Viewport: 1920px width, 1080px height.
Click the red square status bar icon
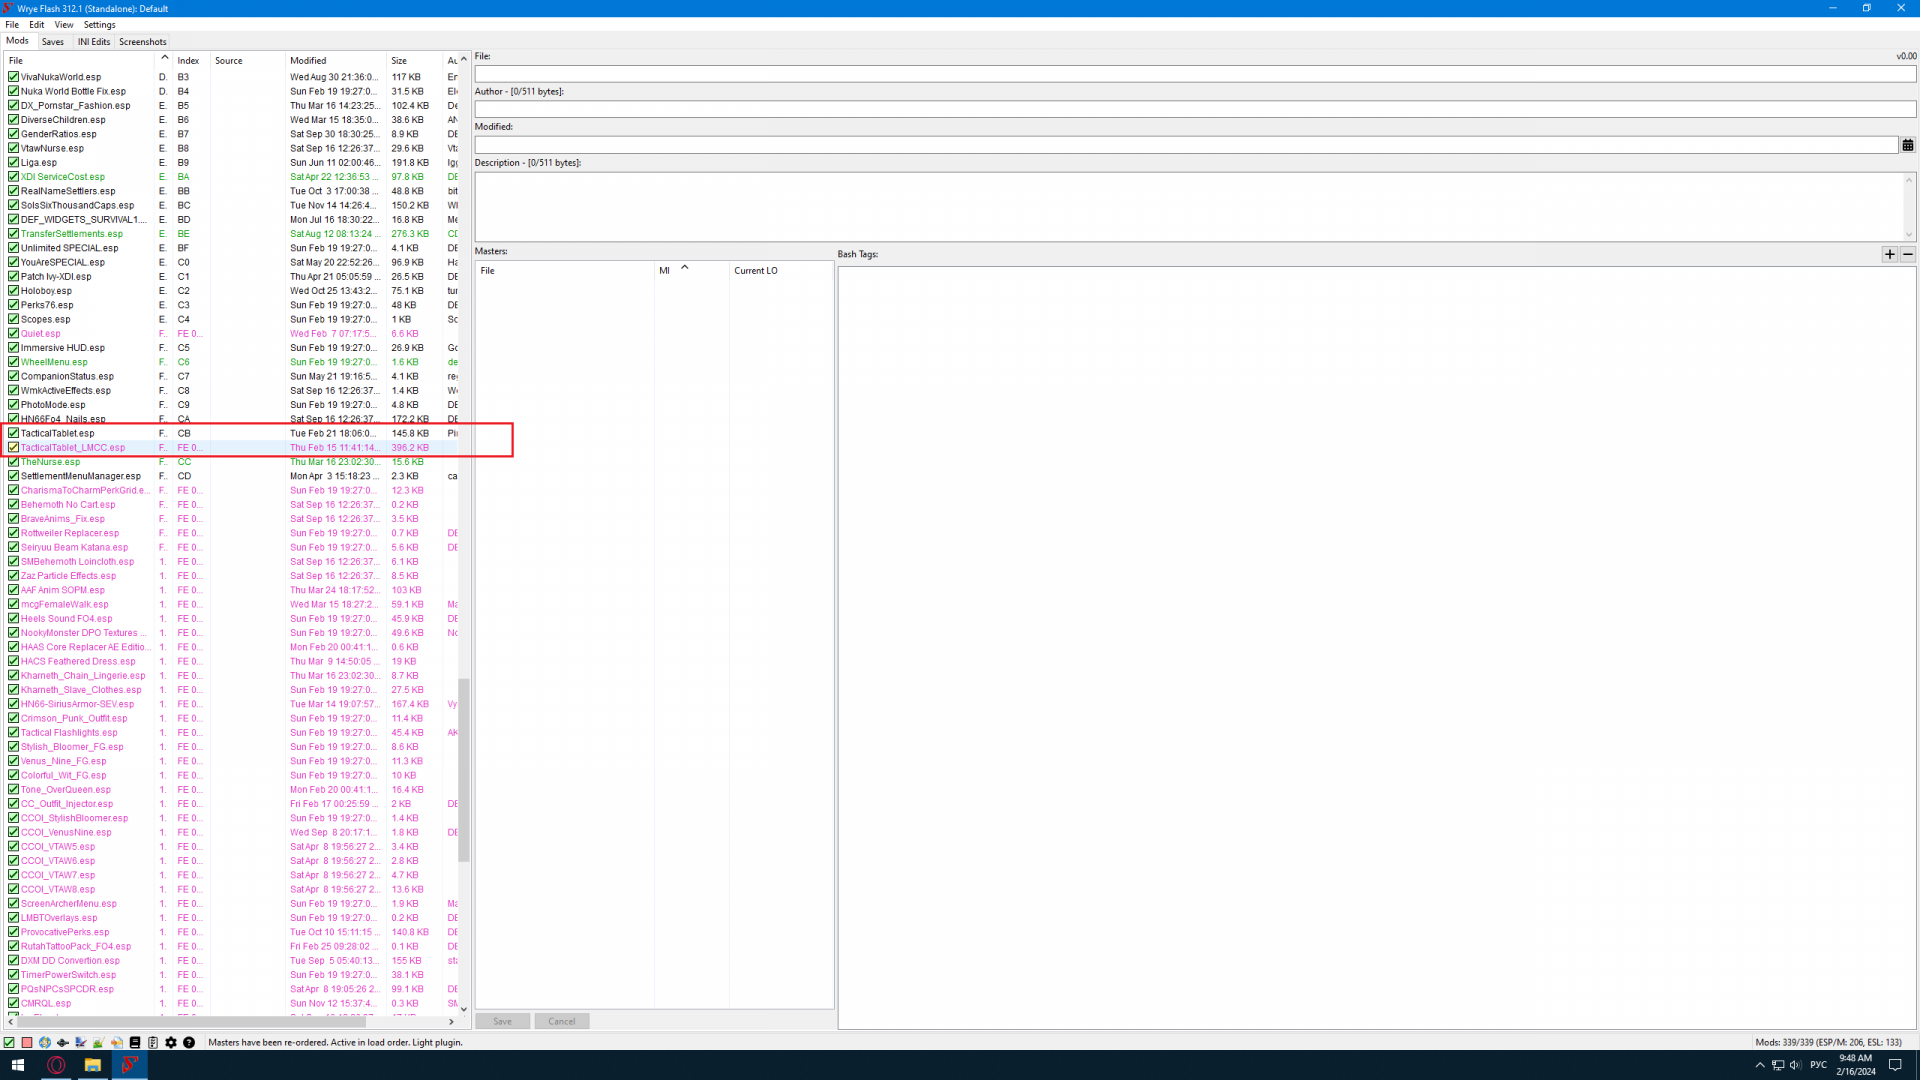[x=27, y=1042]
